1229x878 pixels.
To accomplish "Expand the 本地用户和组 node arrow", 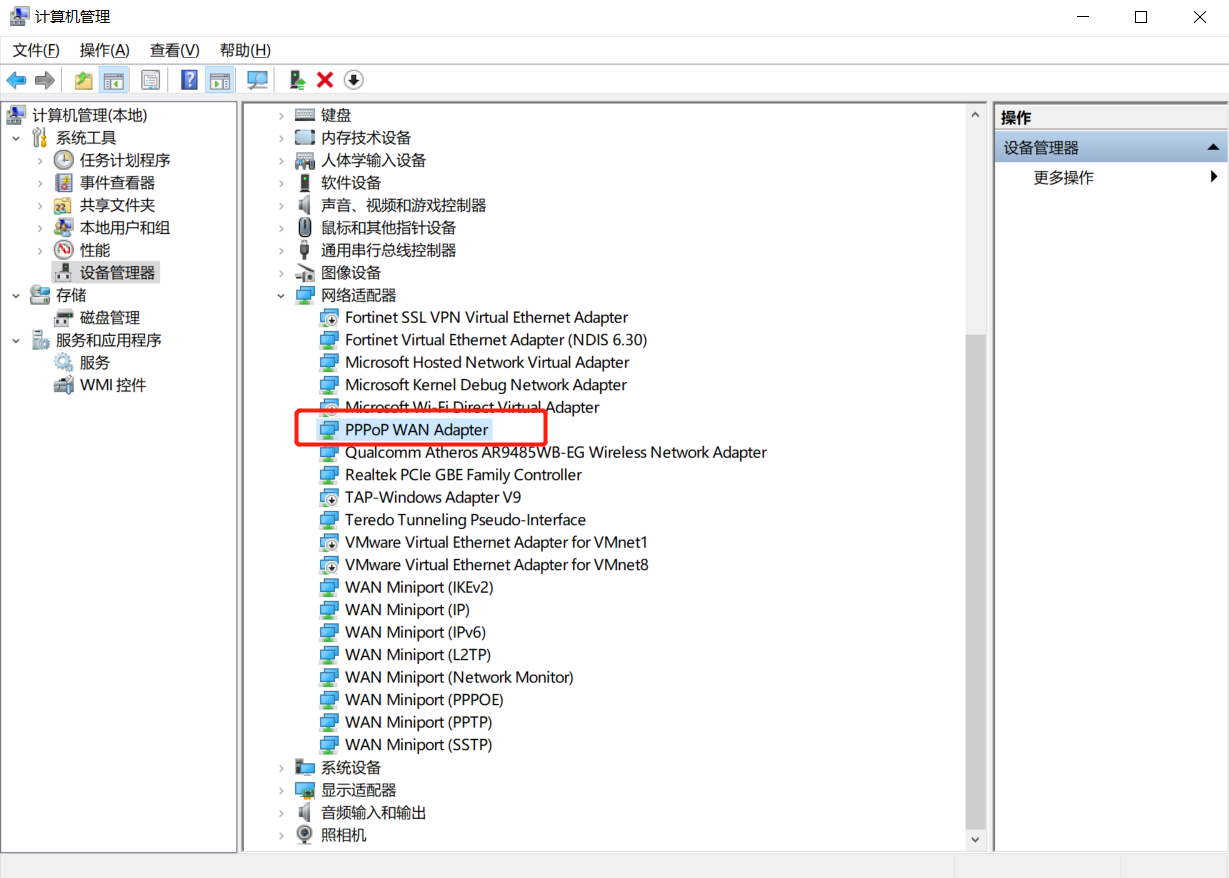I will [x=40, y=228].
